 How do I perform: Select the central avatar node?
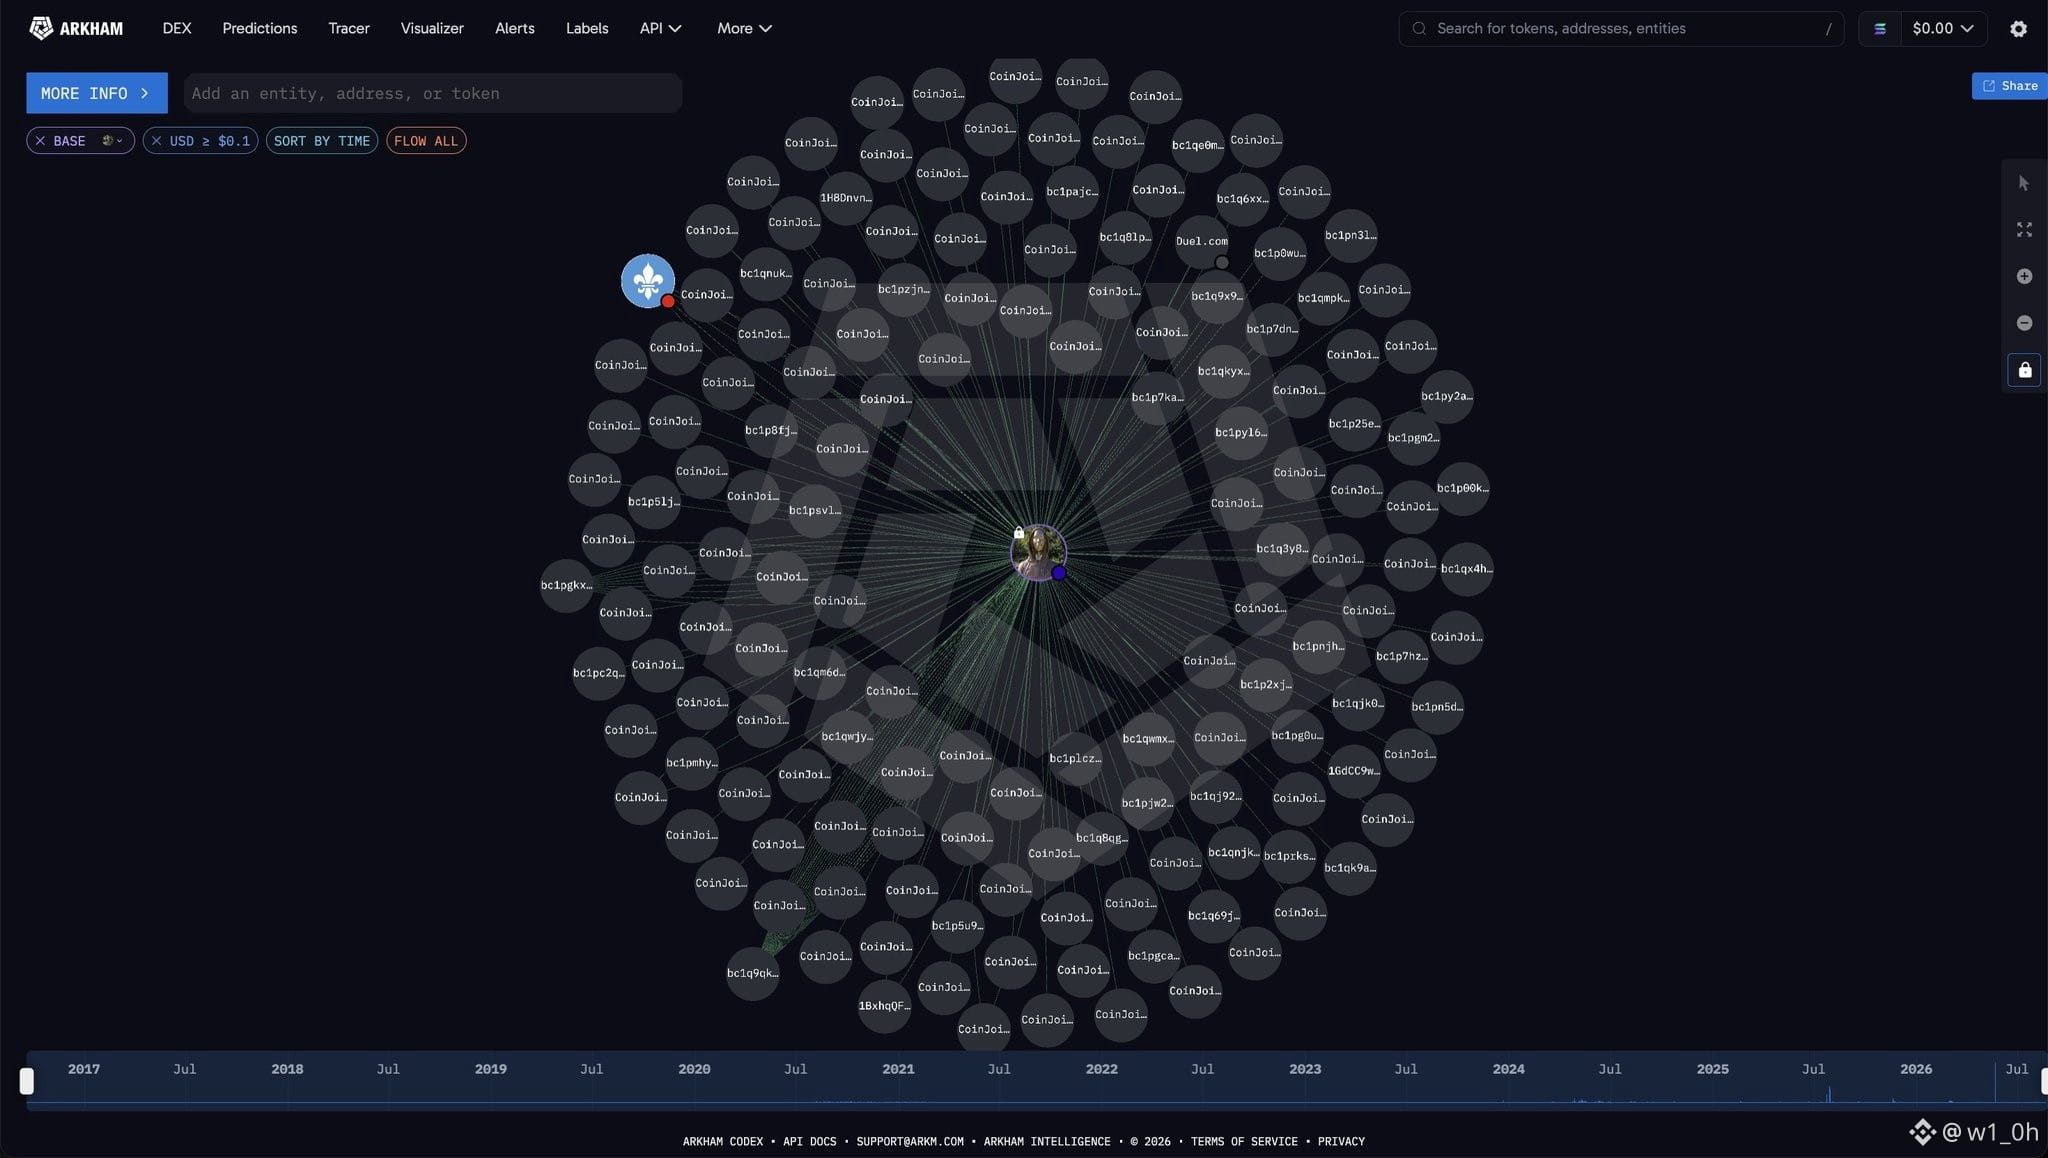click(x=1038, y=552)
